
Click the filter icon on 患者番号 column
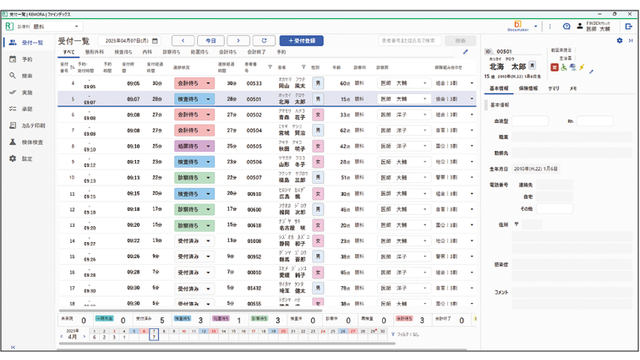(270, 67)
